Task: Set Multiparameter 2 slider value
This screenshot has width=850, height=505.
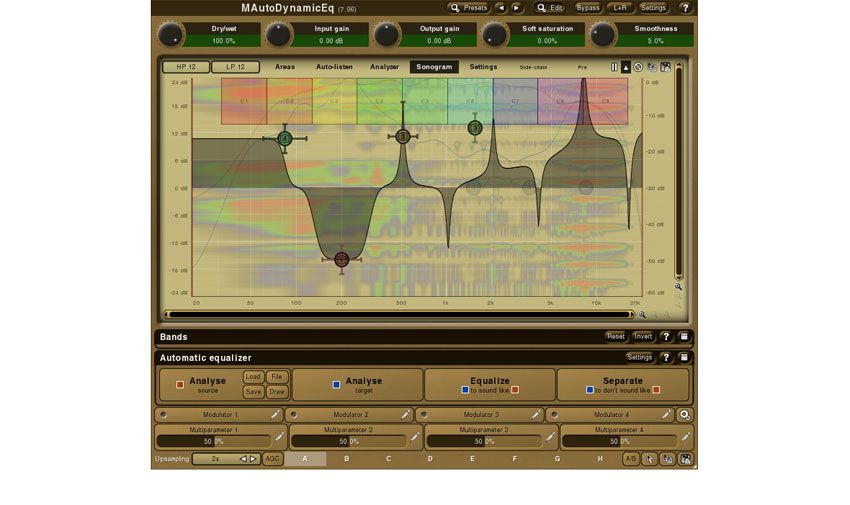Action: click(x=349, y=442)
